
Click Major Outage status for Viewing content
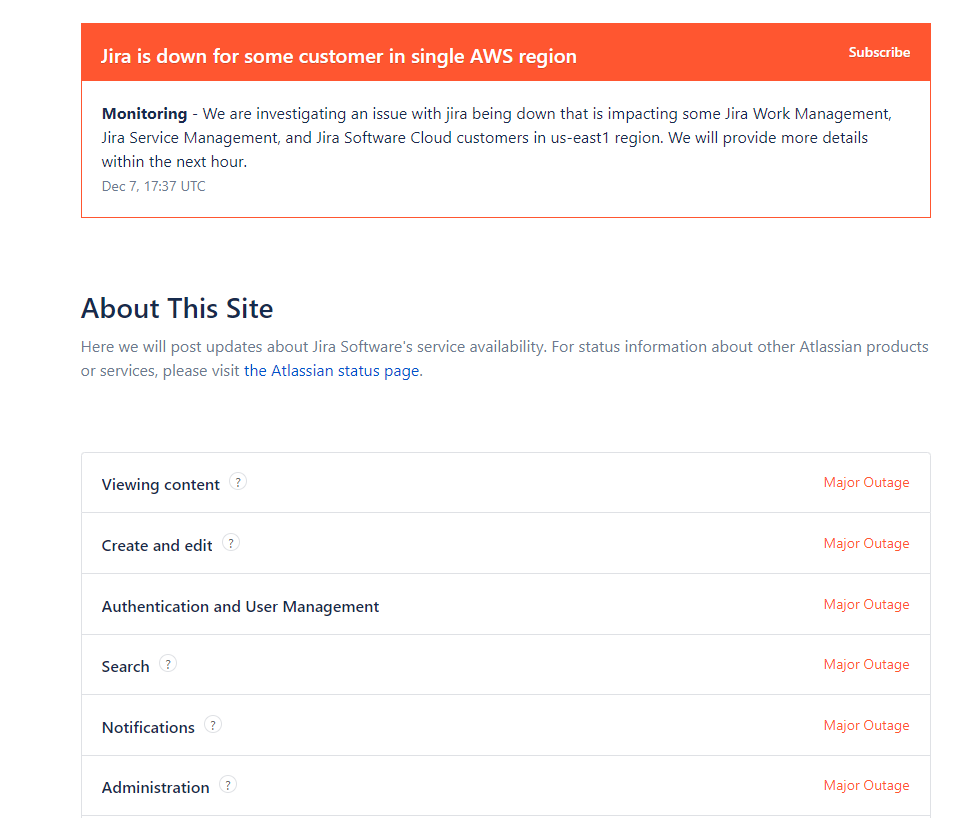coord(866,482)
